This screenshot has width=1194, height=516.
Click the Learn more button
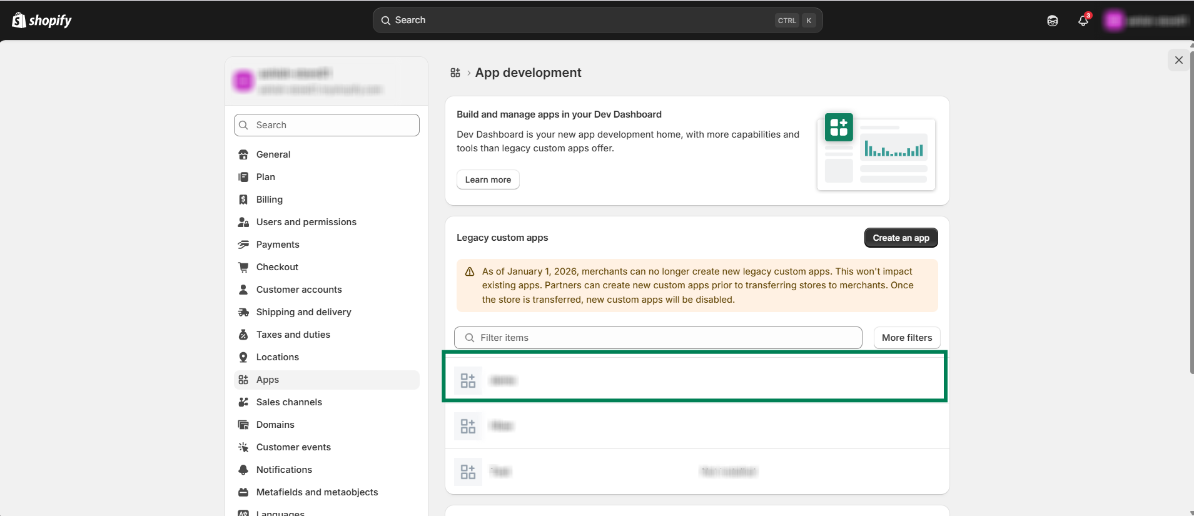tap(488, 180)
